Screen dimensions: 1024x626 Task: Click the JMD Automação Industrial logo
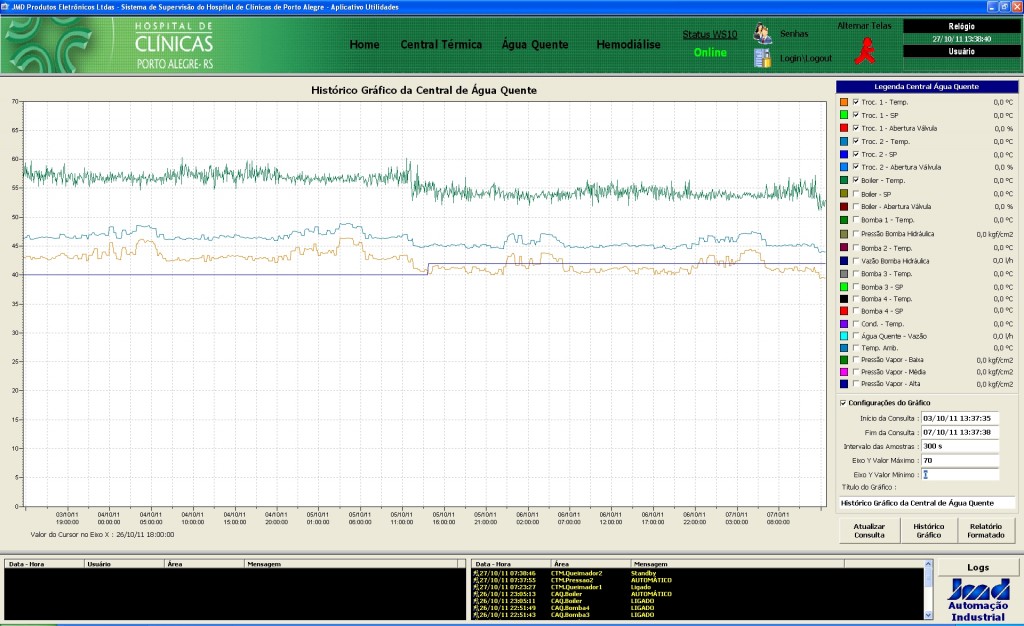(978, 600)
